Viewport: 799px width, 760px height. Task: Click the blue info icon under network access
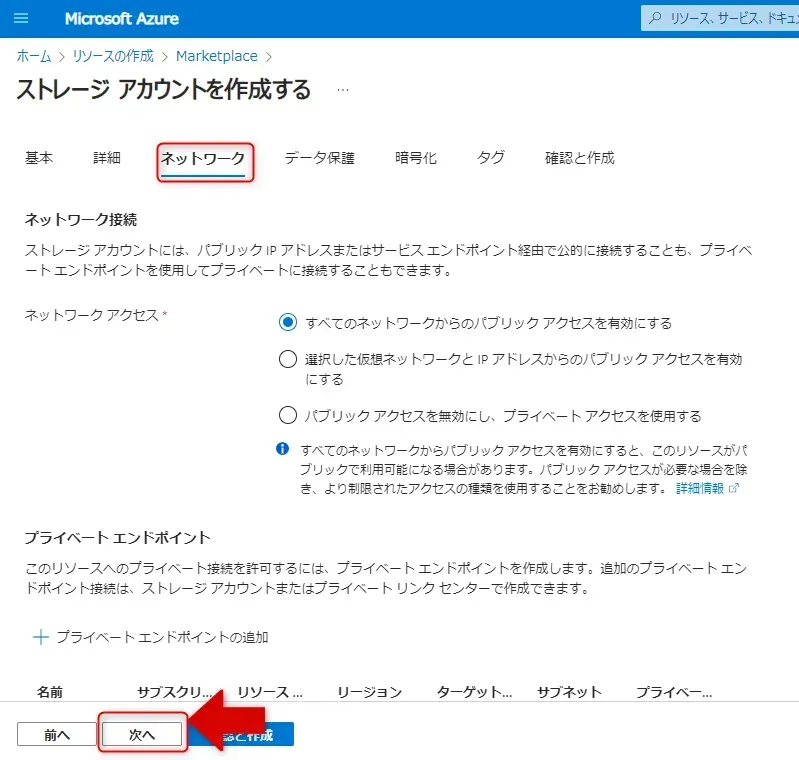coord(283,448)
